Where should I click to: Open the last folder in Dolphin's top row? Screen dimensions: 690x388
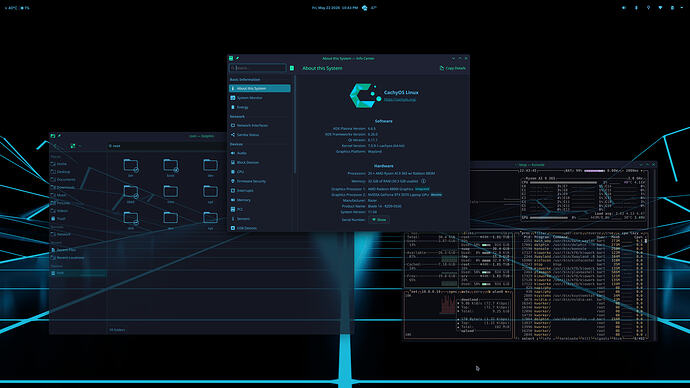point(210,167)
